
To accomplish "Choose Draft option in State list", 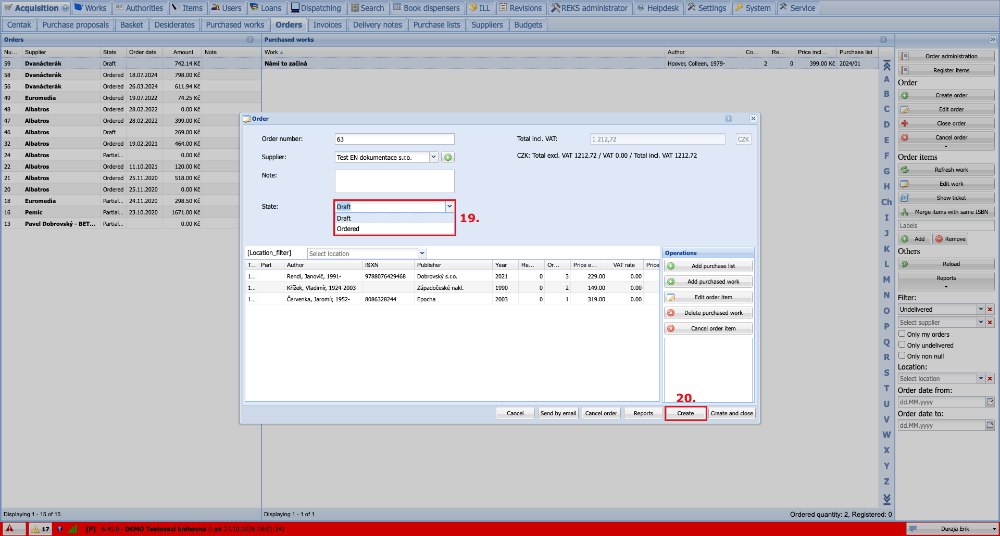I will pyautogui.click(x=395, y=218).
